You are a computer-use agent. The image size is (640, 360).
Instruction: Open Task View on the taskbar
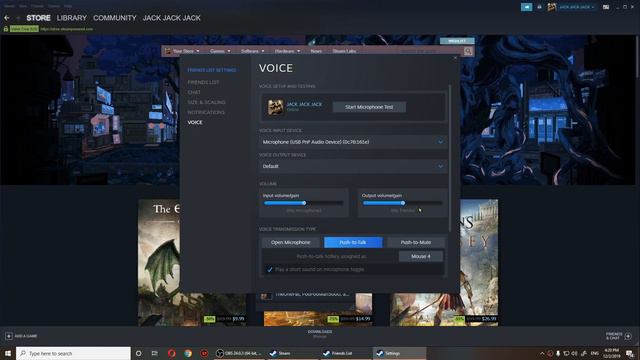[x=154, y=353]
